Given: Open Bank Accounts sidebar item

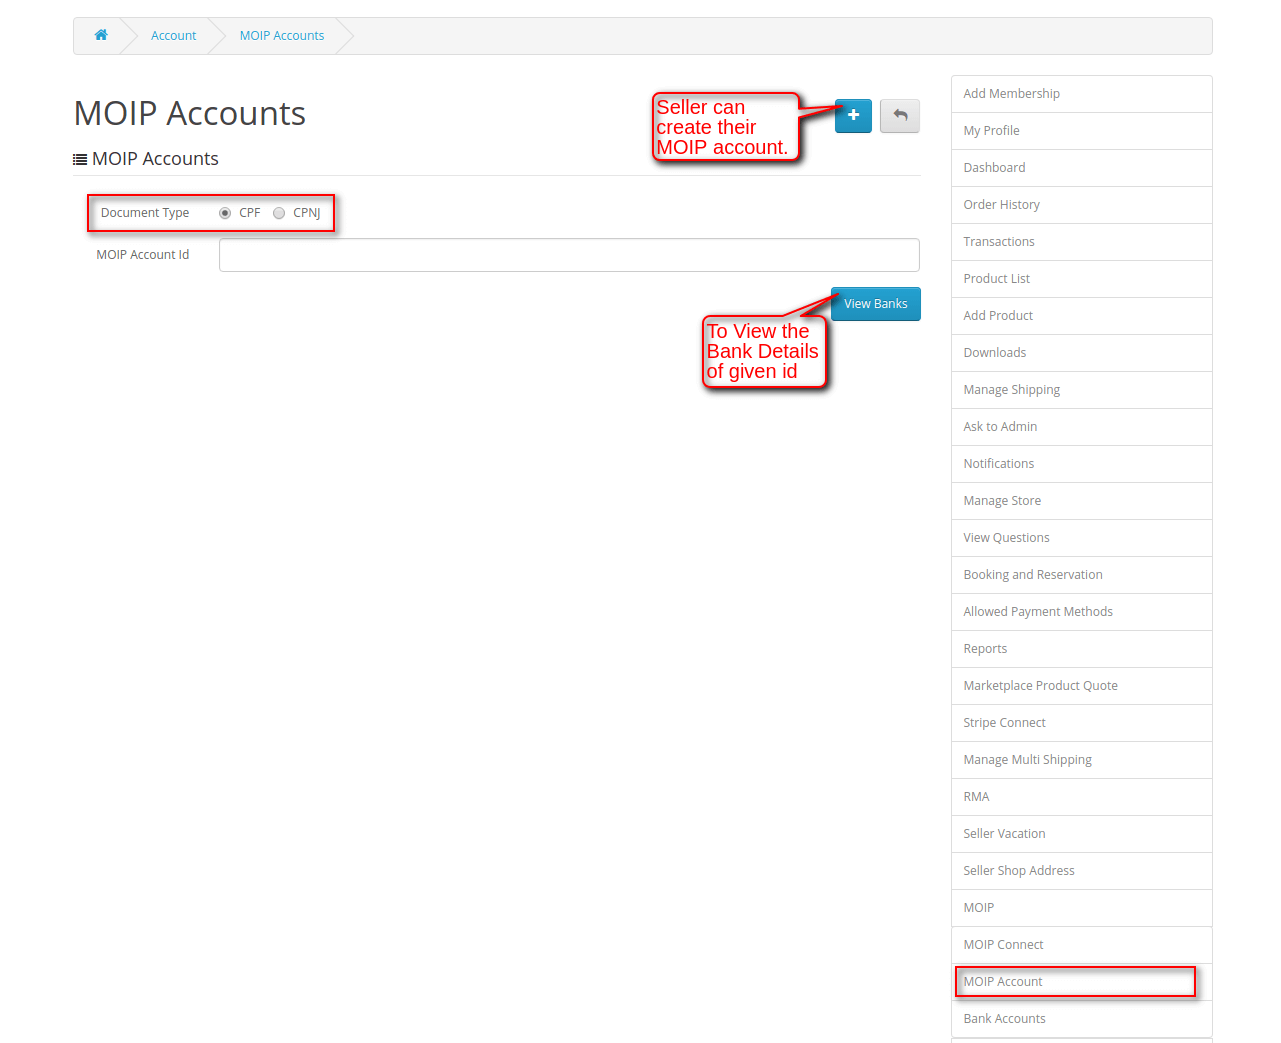Looking at the screenshot, I should [x=1082, y=1019].
